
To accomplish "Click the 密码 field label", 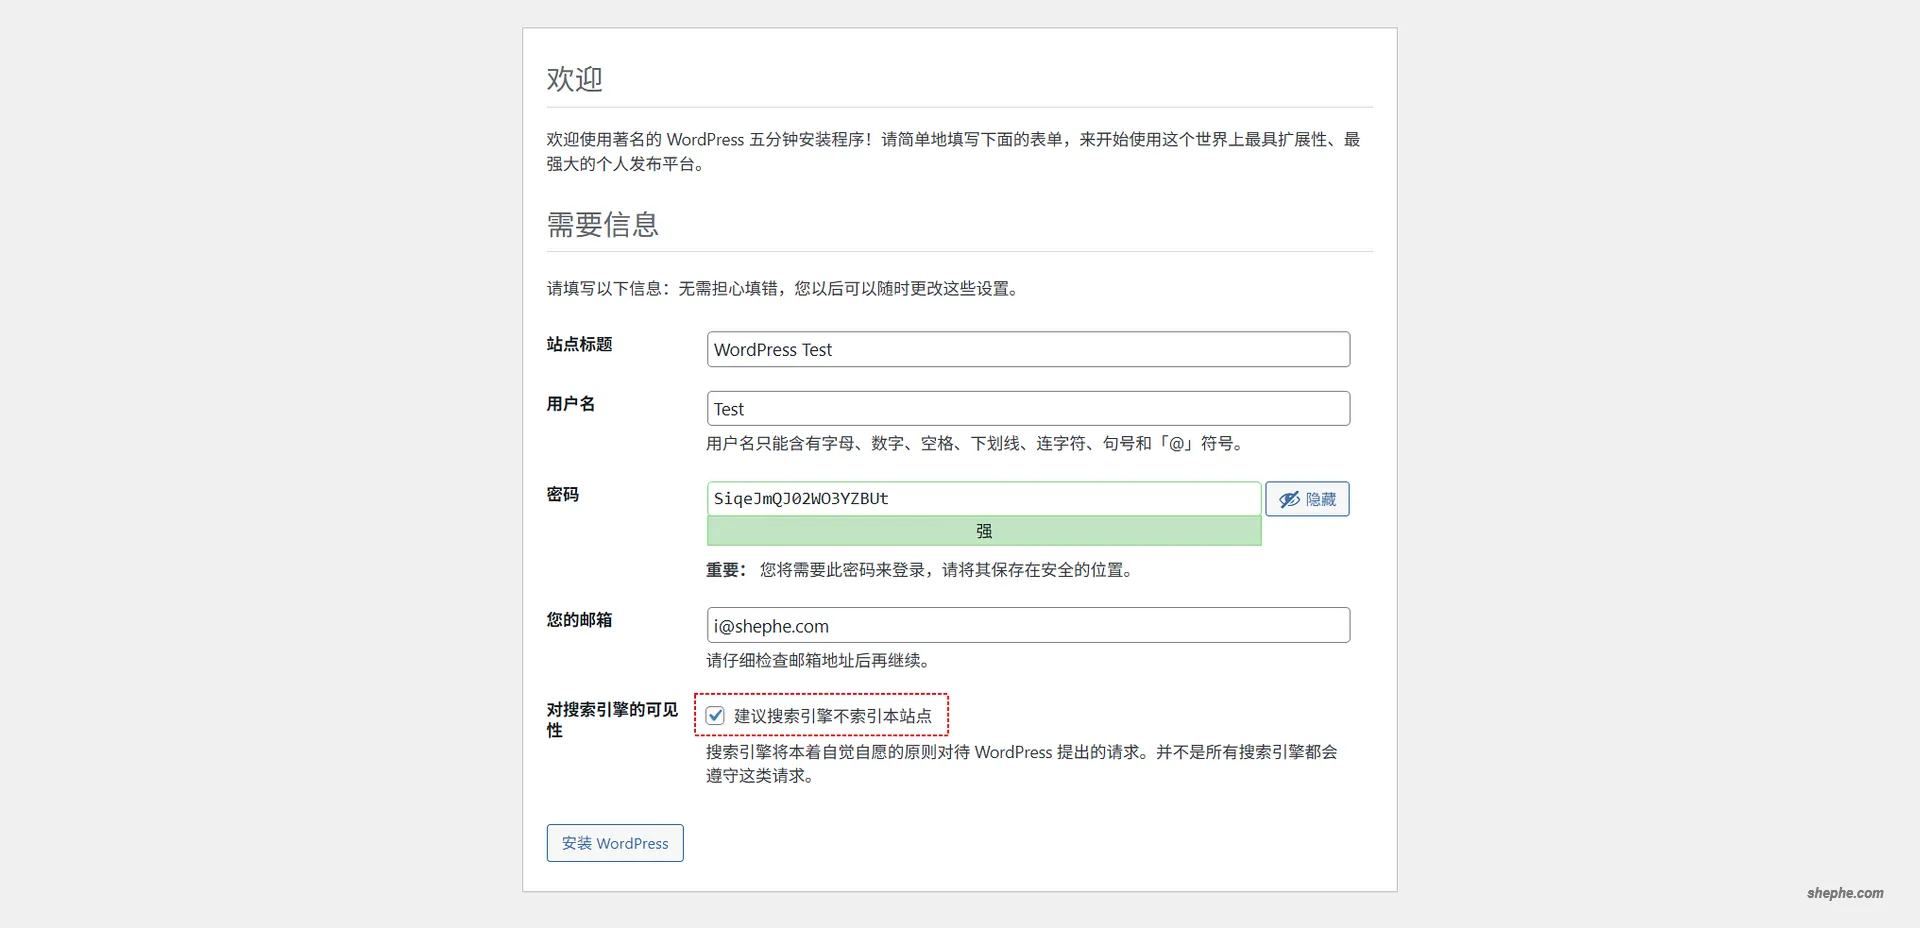I will tap(562, 494).
